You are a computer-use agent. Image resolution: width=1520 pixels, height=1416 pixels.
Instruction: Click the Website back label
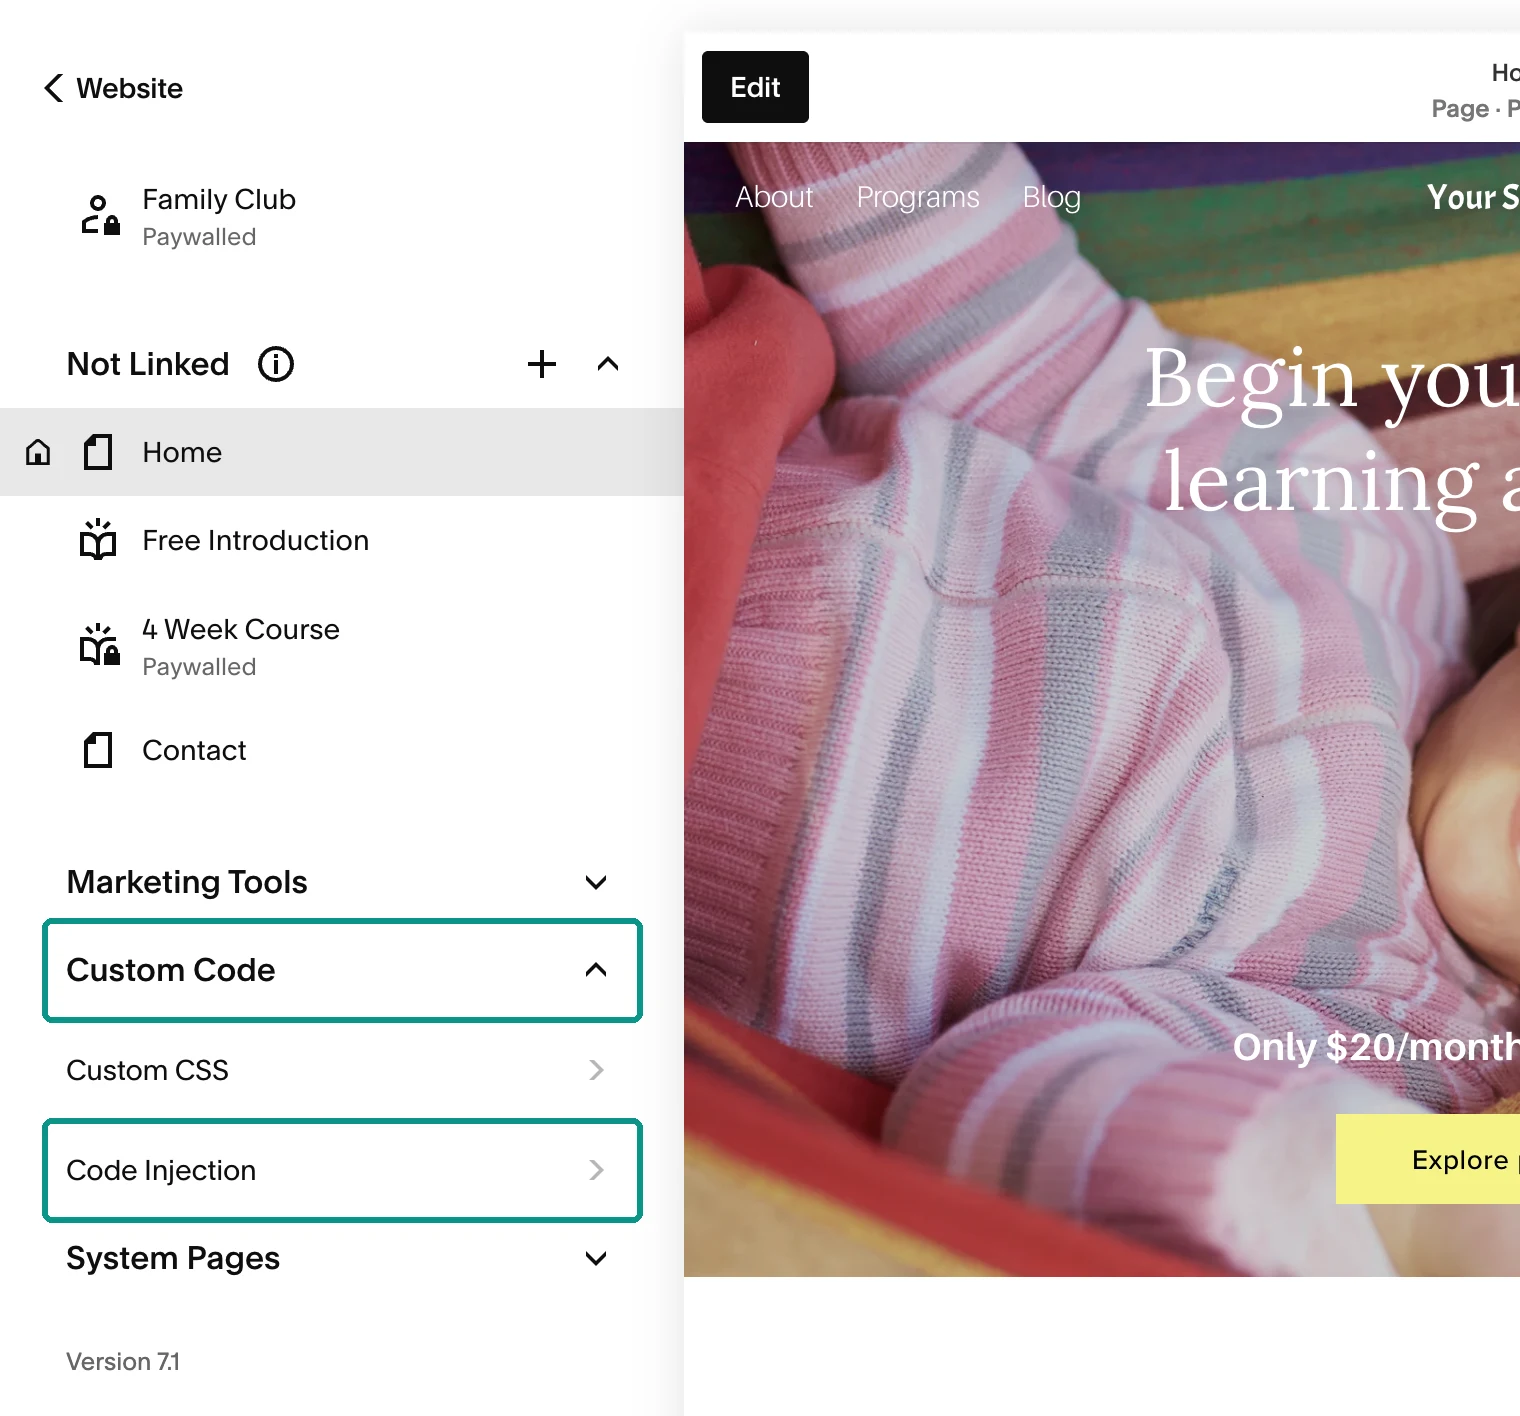[130, 88]
